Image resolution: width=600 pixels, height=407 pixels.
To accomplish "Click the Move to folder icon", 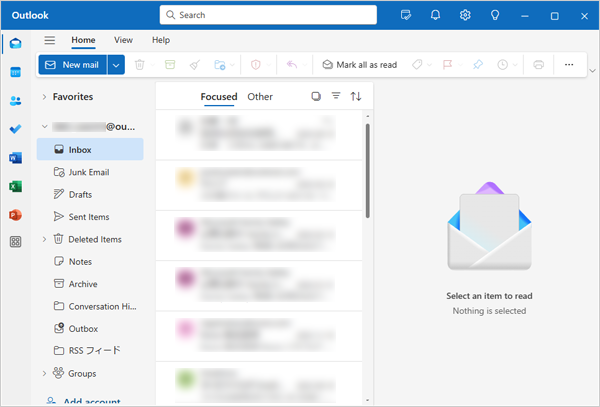I will click(x=220, y=65).
